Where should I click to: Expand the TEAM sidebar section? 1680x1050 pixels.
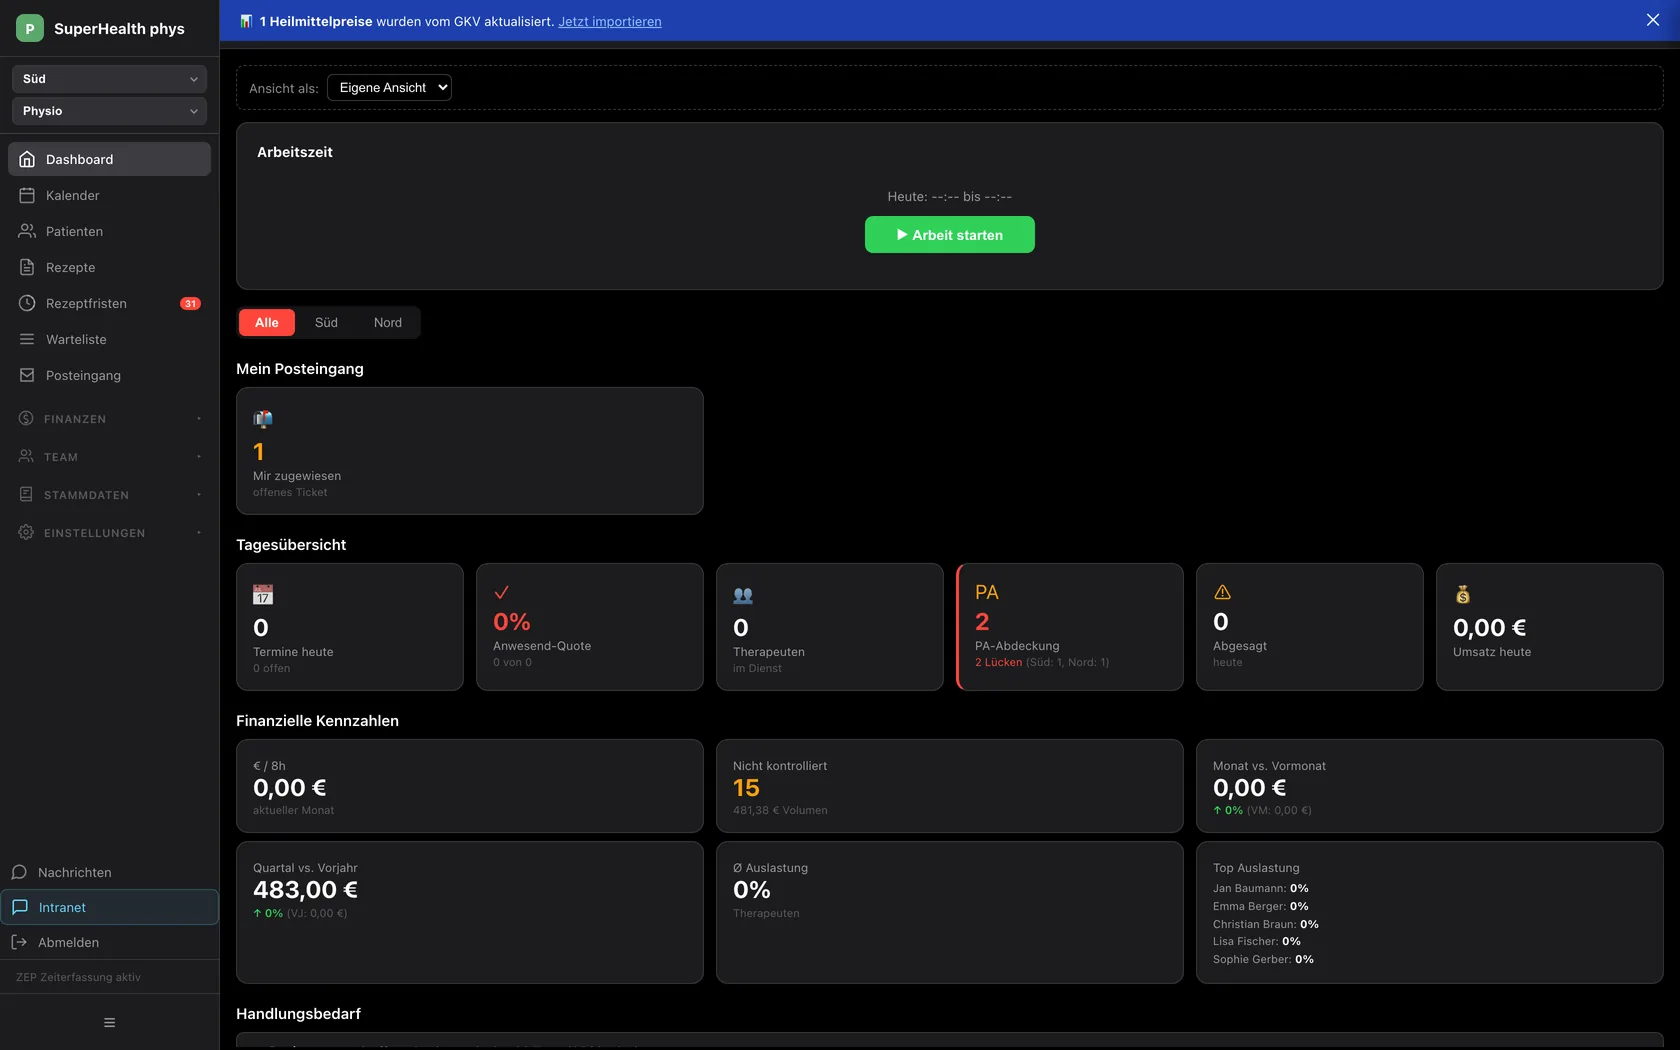[109, 456]
